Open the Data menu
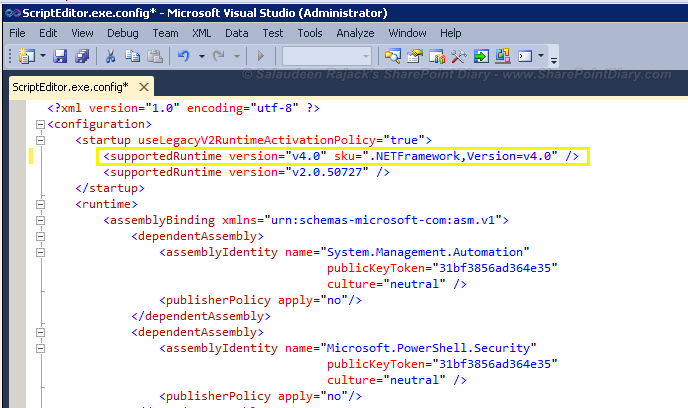 (x=236, y=33)
